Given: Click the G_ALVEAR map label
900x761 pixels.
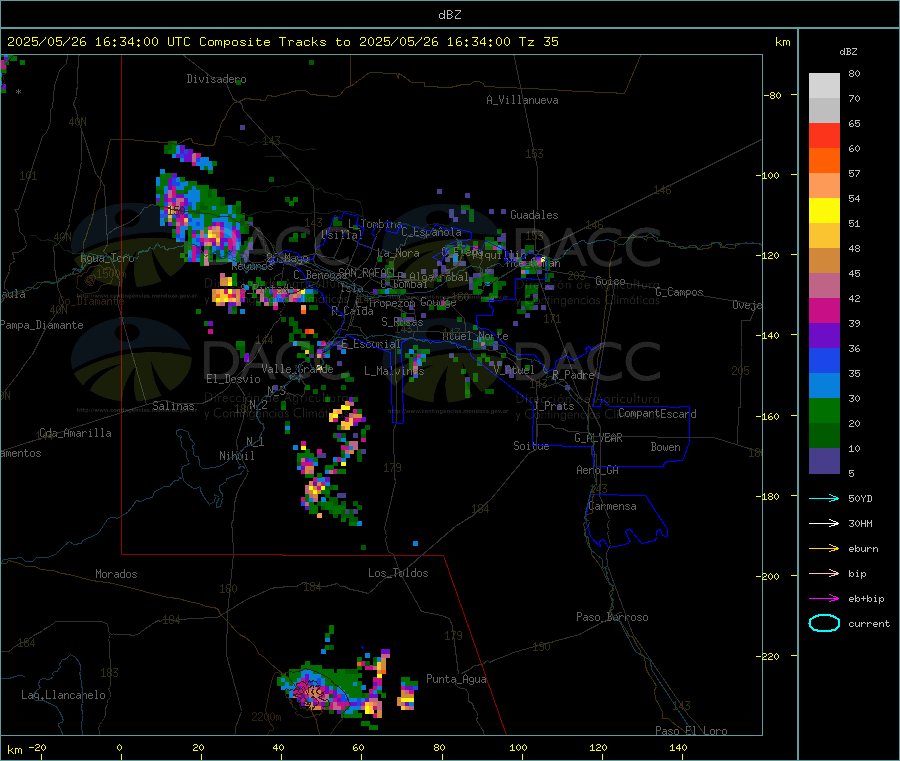Looking at the screenshot, I should click(x=598, y=438).
